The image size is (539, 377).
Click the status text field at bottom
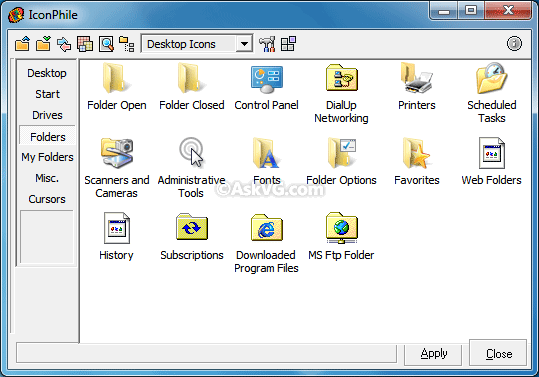[x=206, y=354]
